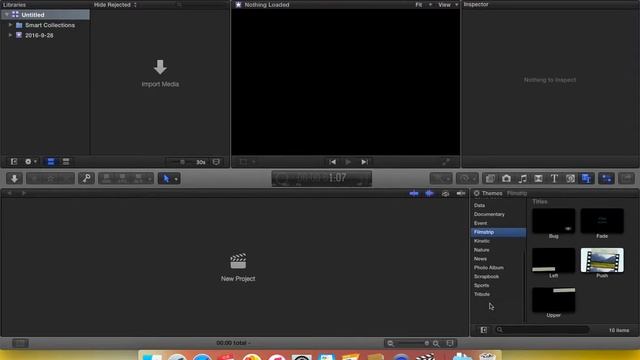Select the News theme category
The image size is (640, 360).
coord(480,259)
